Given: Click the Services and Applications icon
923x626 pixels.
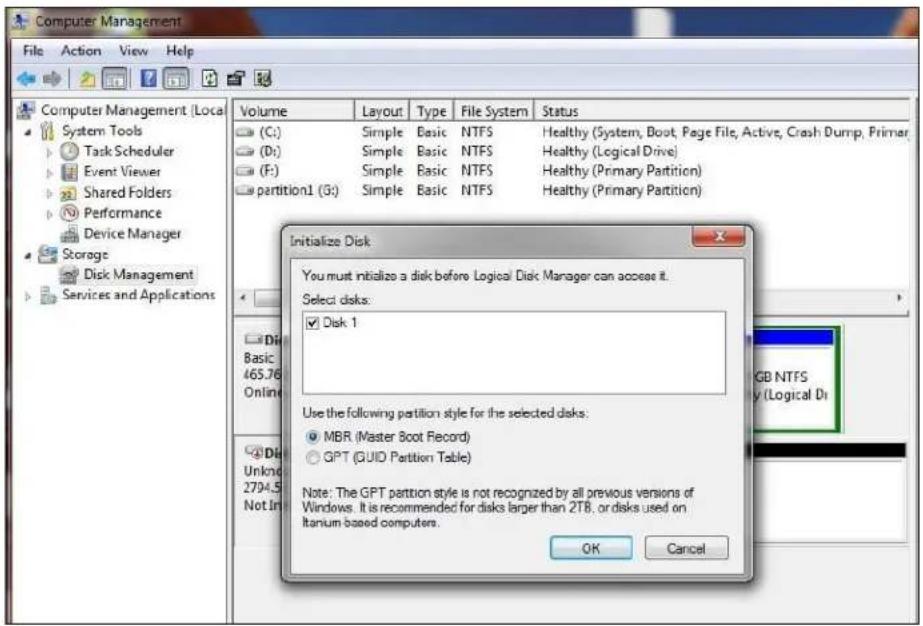Looking at the screenshot, I should click(48, 295).
